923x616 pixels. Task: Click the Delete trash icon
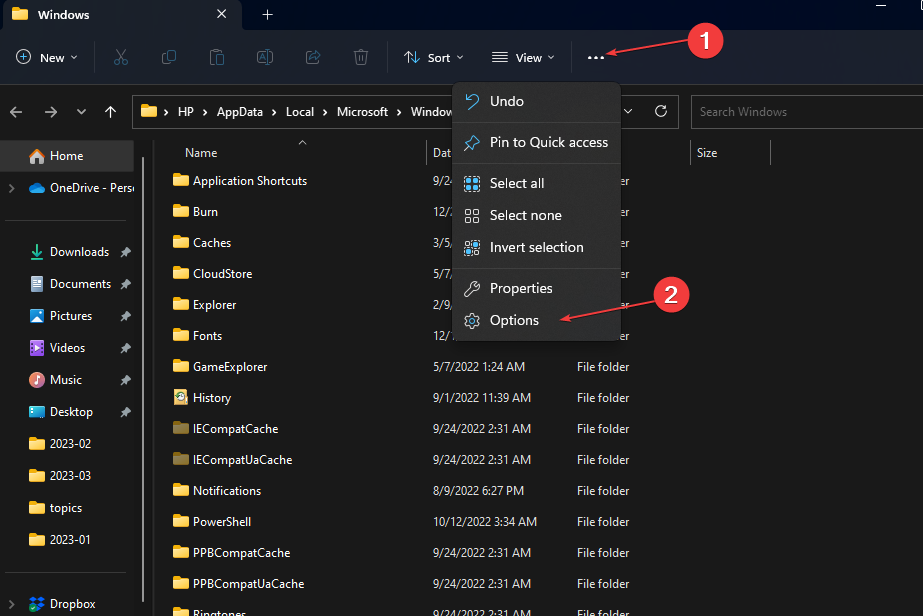(361, 57)
